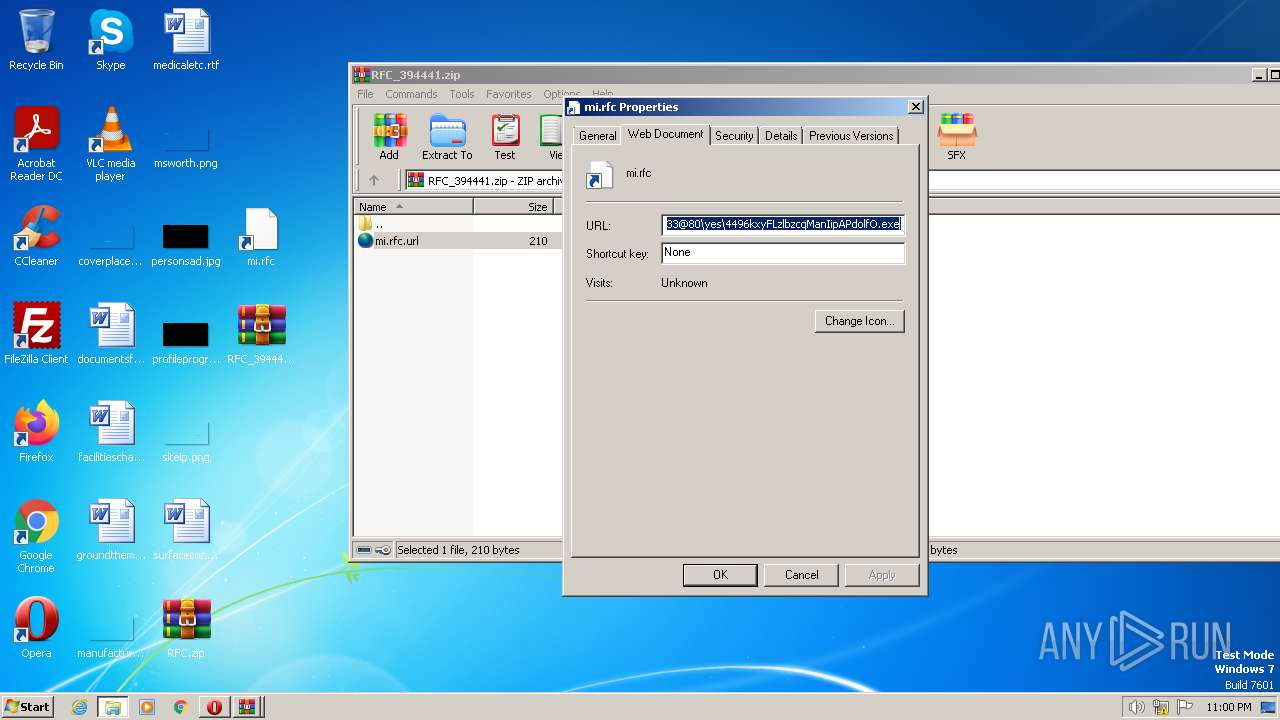Switch to the Previous Versions tab
1280x720 pixels.
[x=851, y=136]
